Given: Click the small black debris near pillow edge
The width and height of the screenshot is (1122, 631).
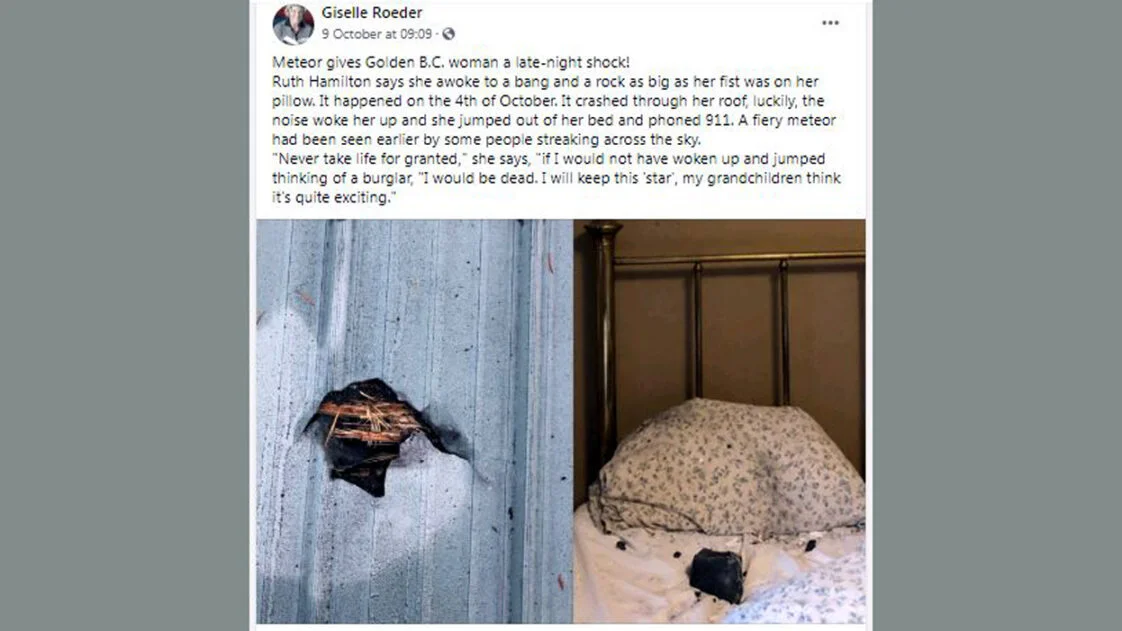Looking at the screenshot, I should [x=810, y=545].
